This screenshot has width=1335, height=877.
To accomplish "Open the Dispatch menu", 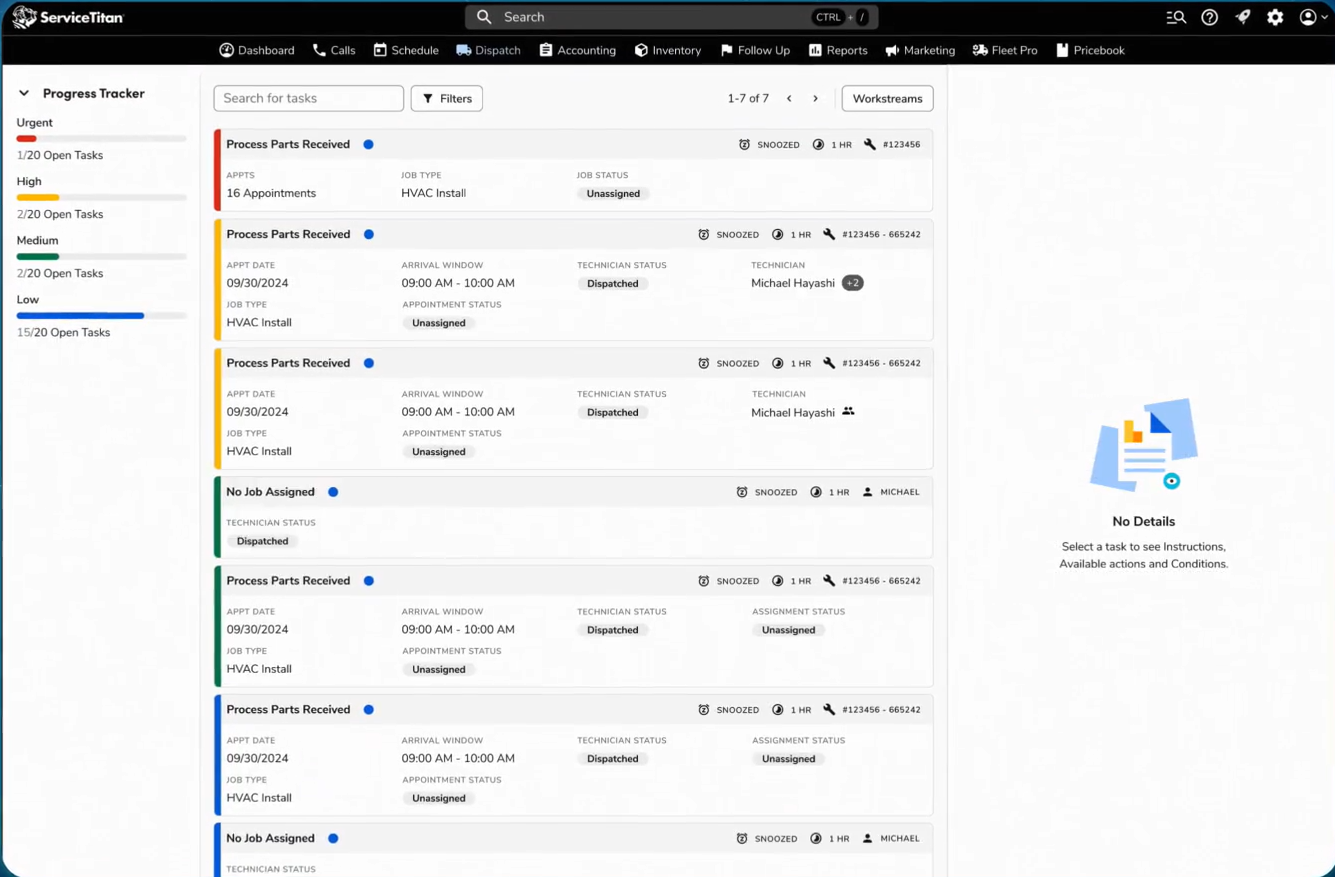I will point(488,50).
